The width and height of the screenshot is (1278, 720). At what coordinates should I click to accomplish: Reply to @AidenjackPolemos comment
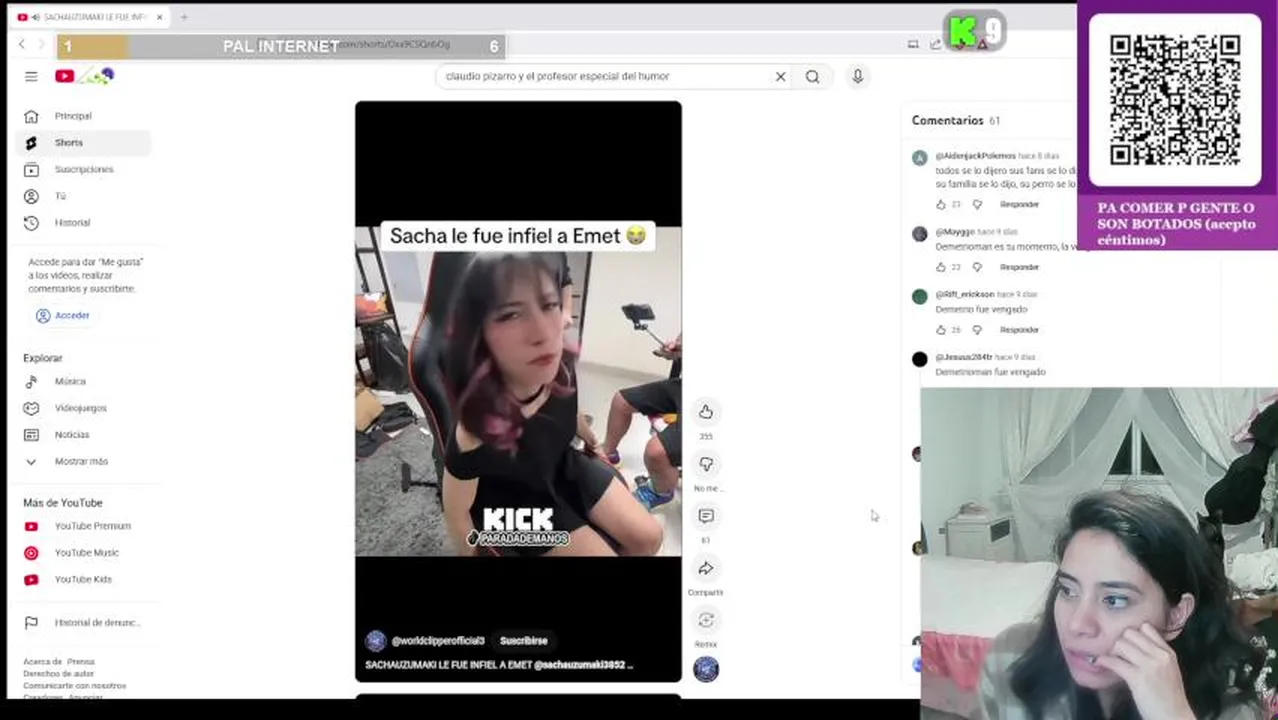click(1019, 204)
